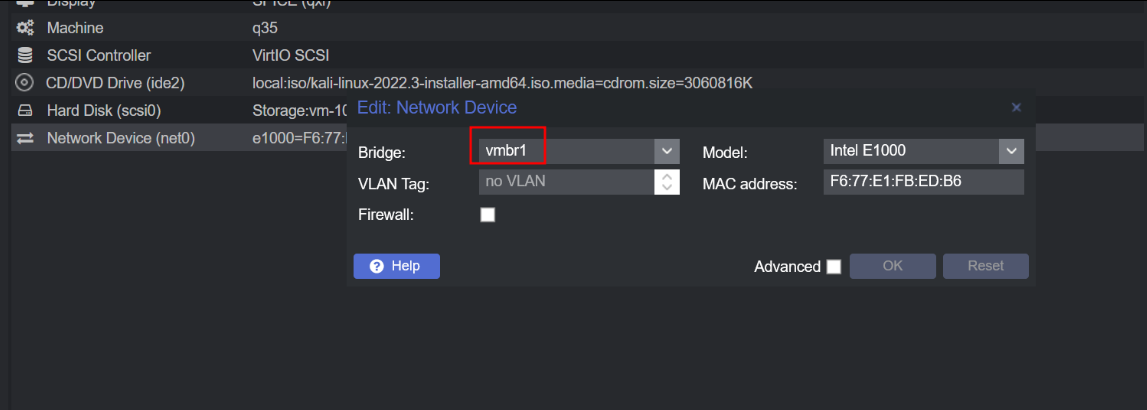Click the Hard Disk drive icon
Screen dimensions: 1147x410
(26, 109)
